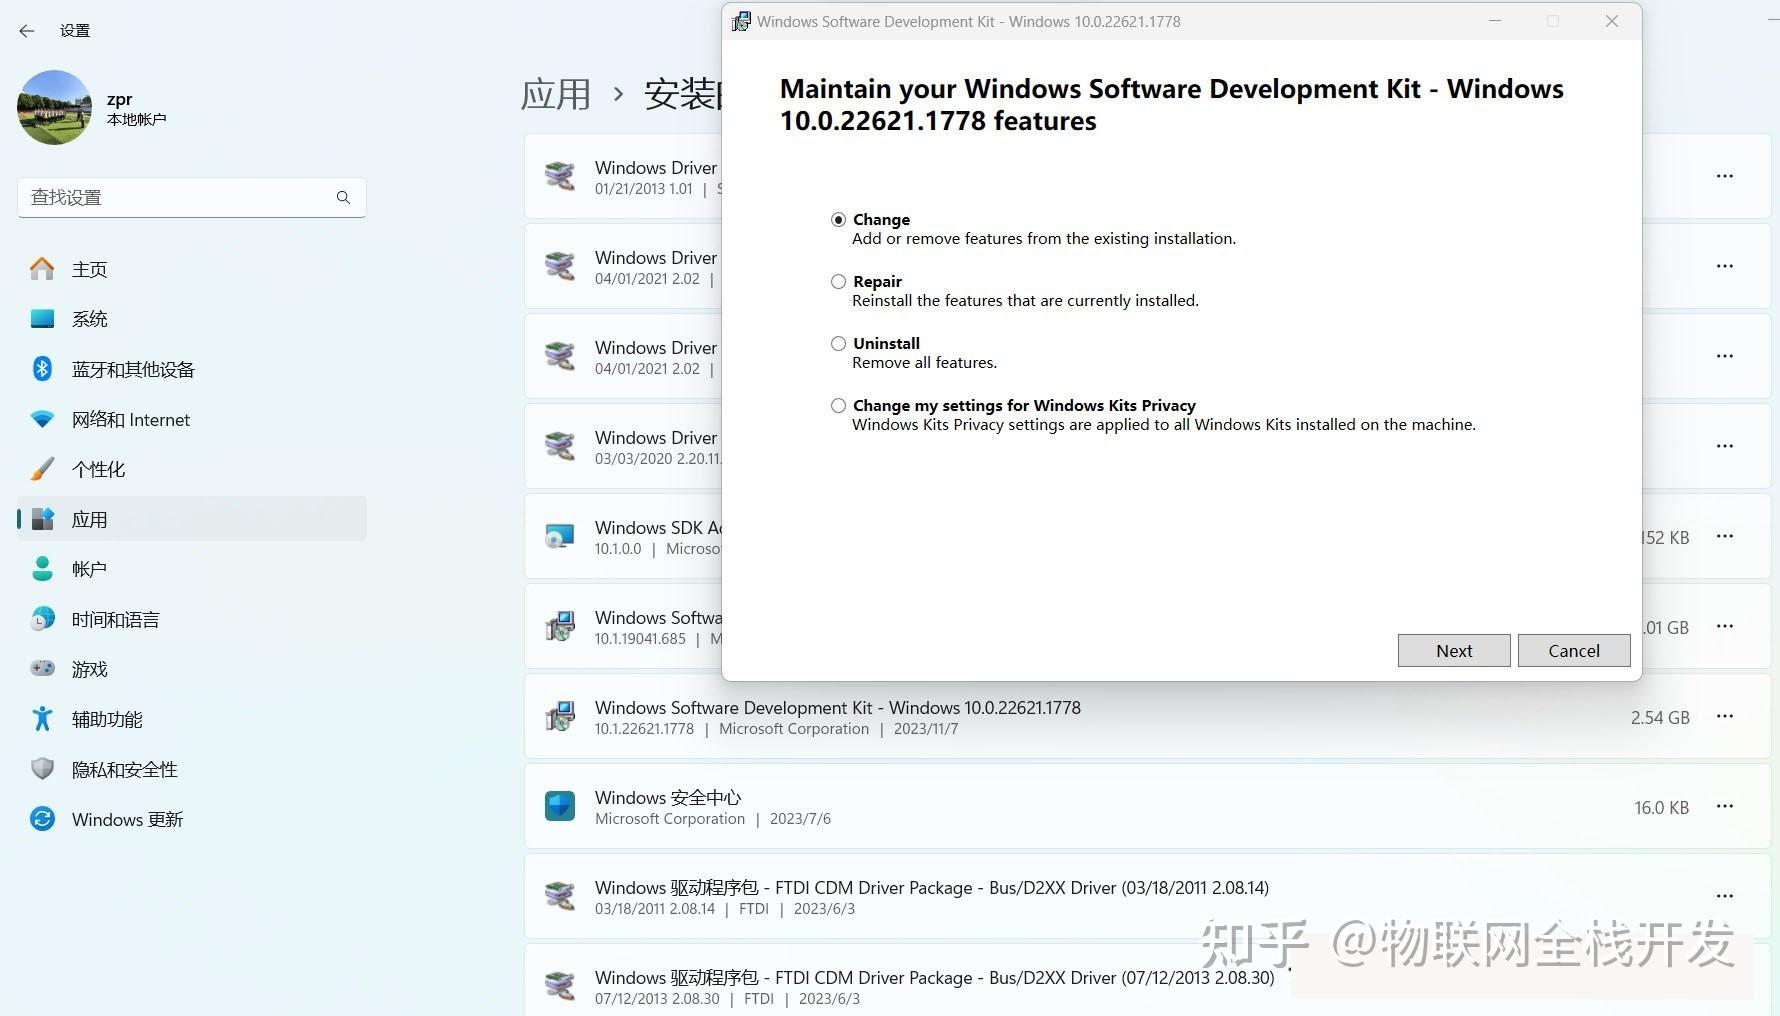Select Change my settings for Windows Kits Privacy
1780x1016 pixels.
click(838, 405)
